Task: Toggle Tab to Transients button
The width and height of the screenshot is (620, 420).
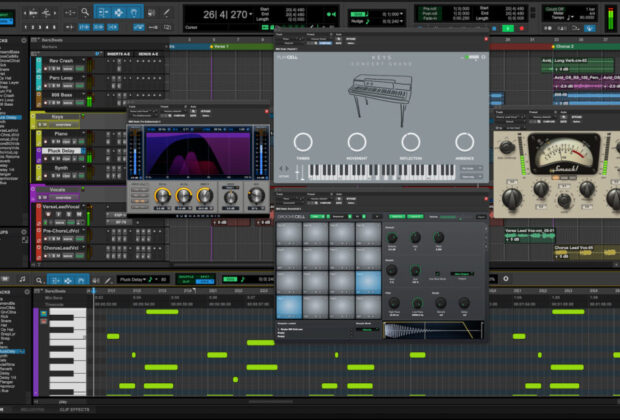Action: [69, 27]
